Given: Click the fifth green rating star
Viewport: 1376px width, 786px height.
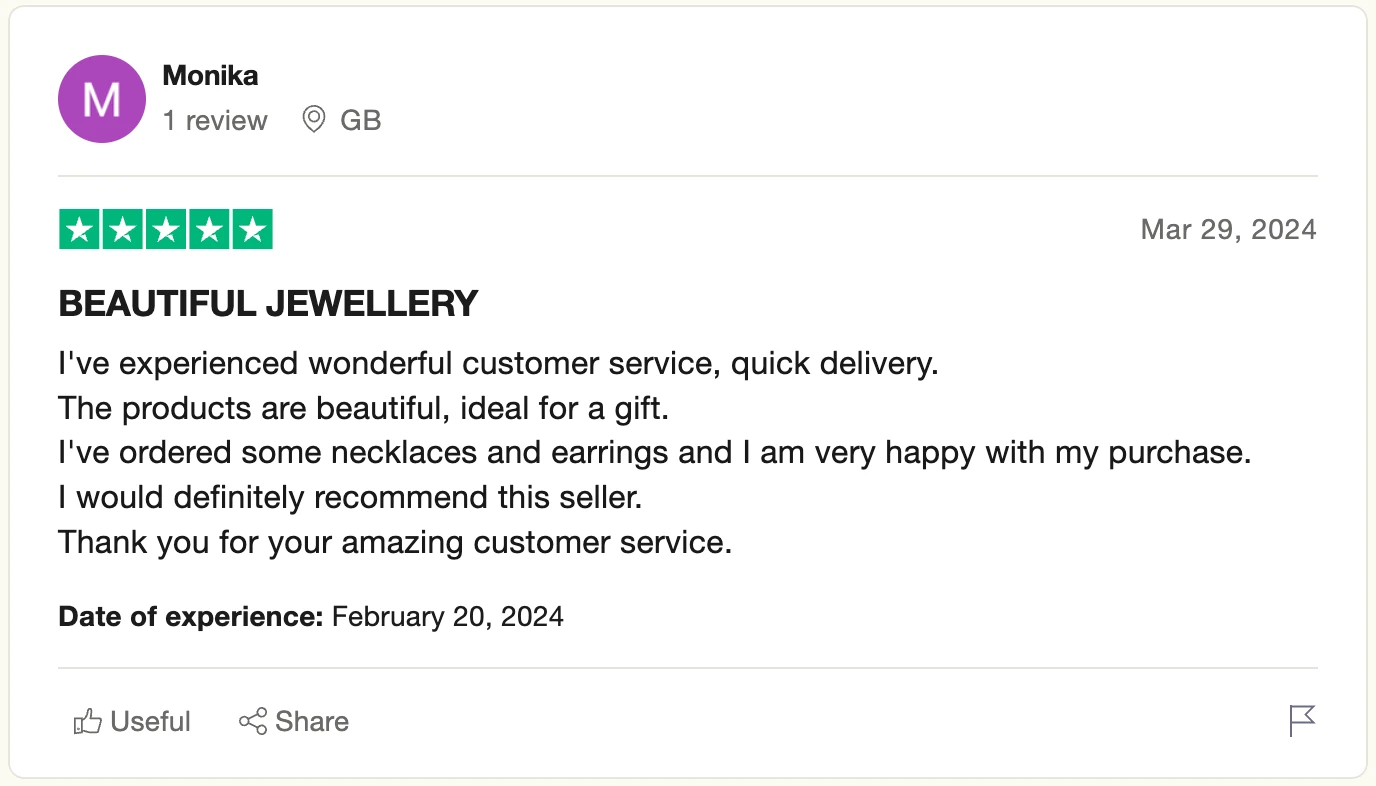Looking at the screenshot, I should click(252, 230).
